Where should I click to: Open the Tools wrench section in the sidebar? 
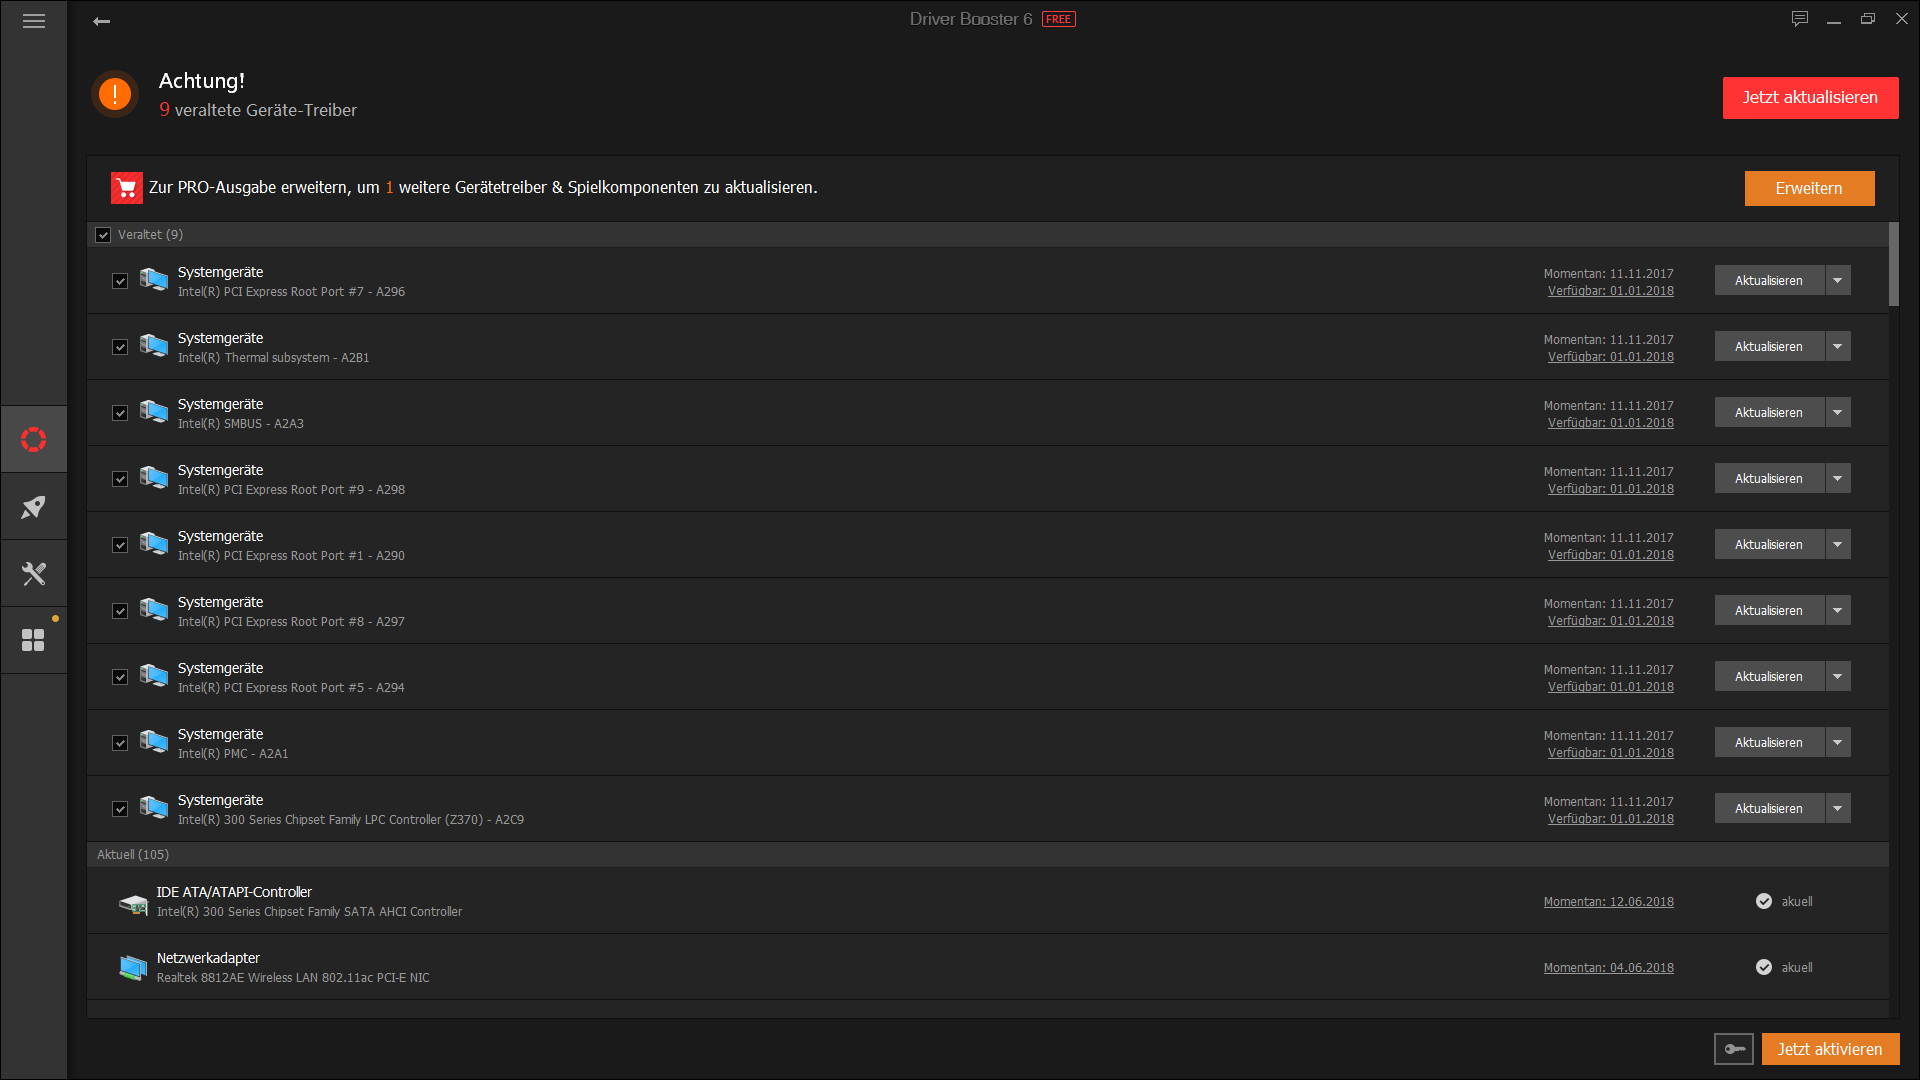33,573
